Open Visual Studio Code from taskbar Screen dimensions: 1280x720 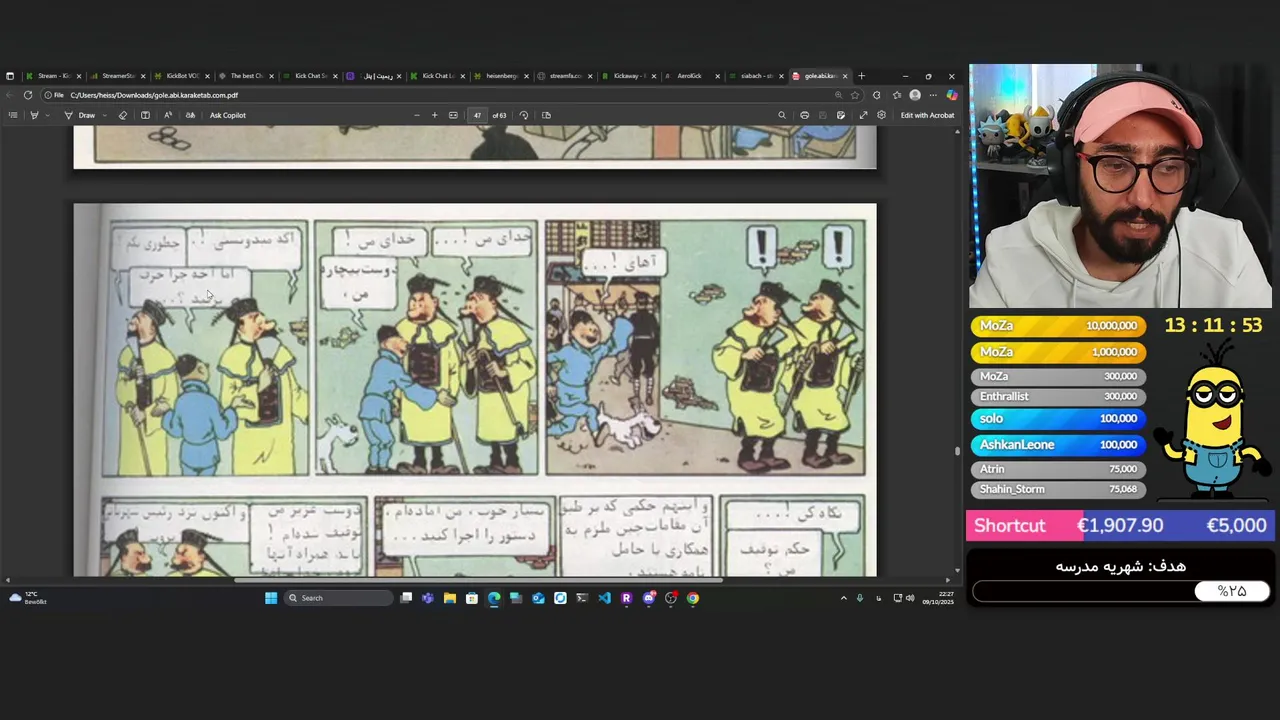604,598
